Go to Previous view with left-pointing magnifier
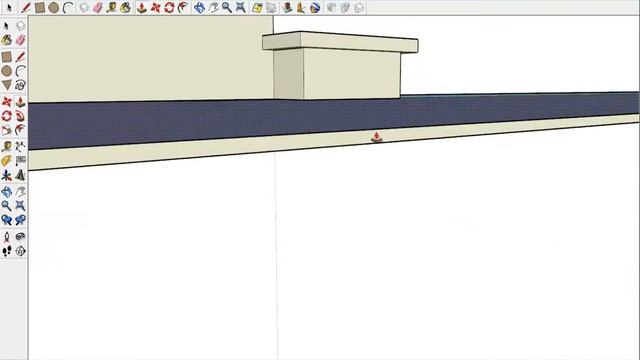Viewport: 640px width, 360px height. (x=6, y=220)
